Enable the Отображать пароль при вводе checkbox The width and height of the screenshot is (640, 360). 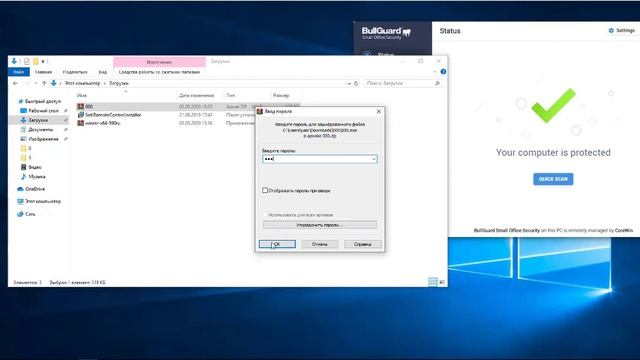pyautogui.click(x=265, y=191)
